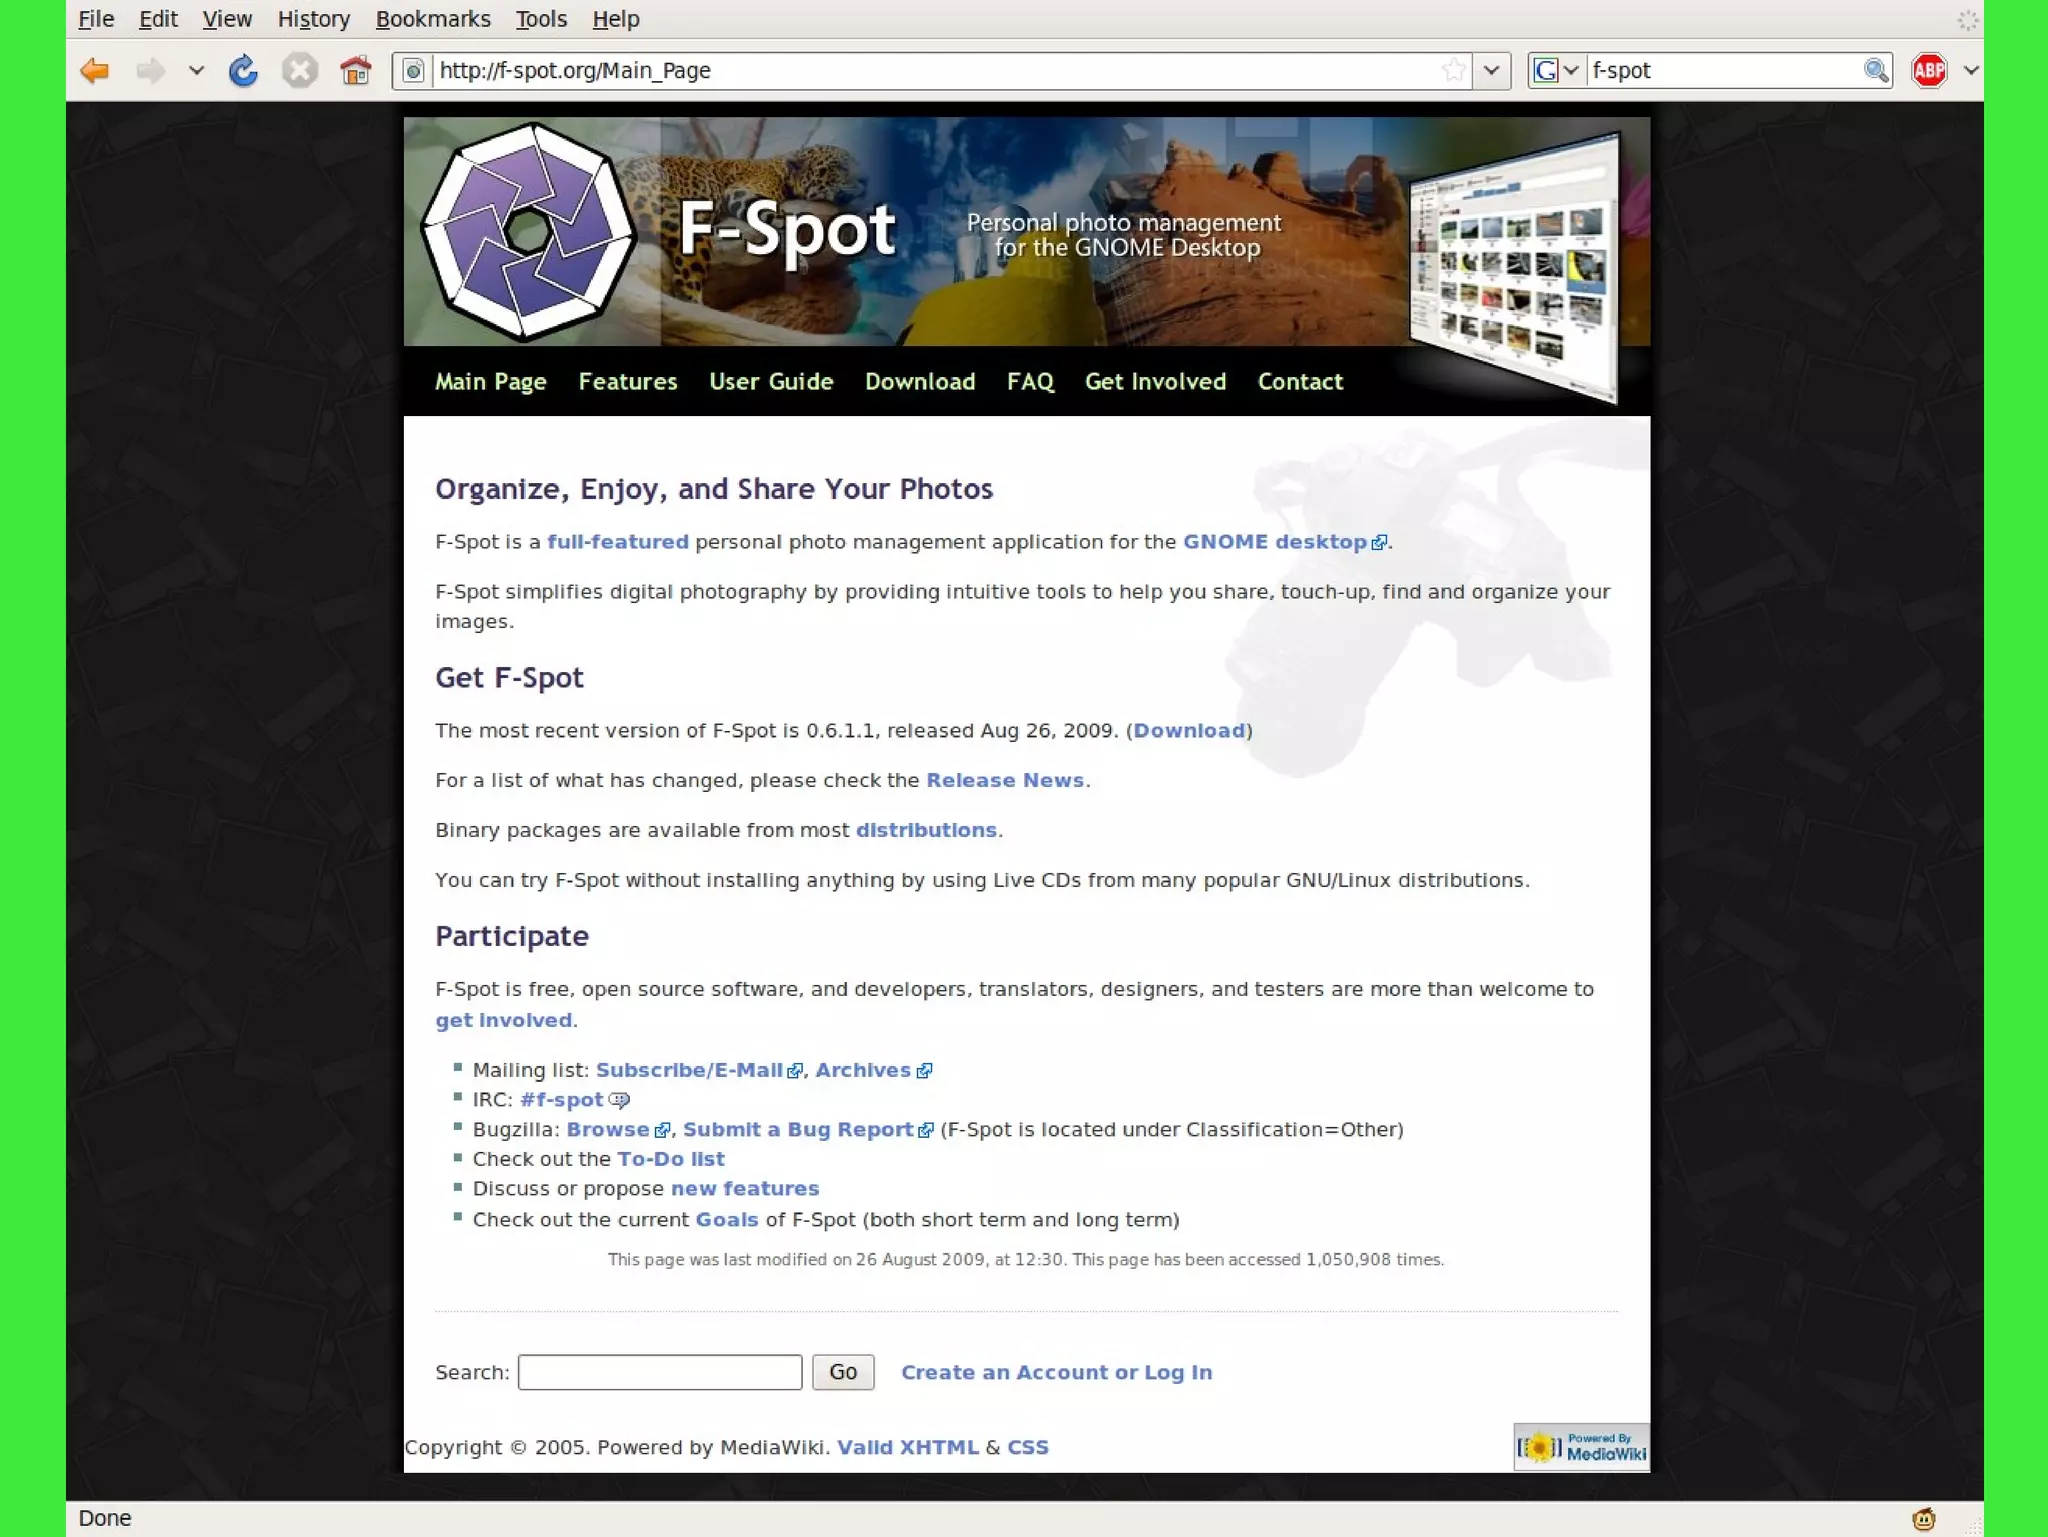Click the bookmark star in URL bar
The height and width of the screenshot is (1537, 2048).
coord(1453,70)
